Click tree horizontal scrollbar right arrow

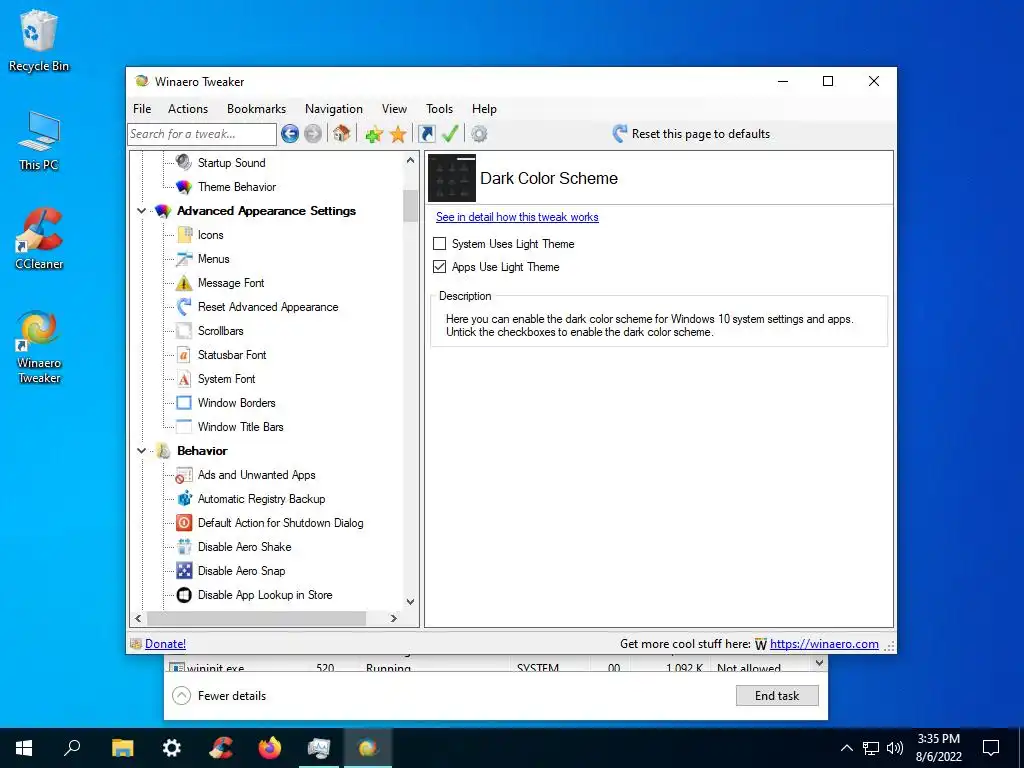(x=393, y=618)
